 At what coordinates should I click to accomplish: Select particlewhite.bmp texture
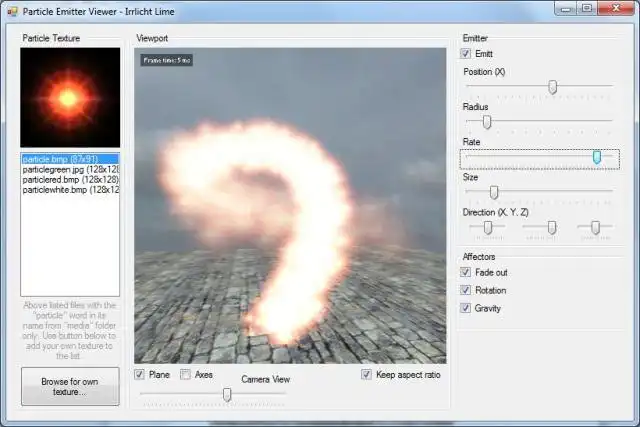coord(70,190)
